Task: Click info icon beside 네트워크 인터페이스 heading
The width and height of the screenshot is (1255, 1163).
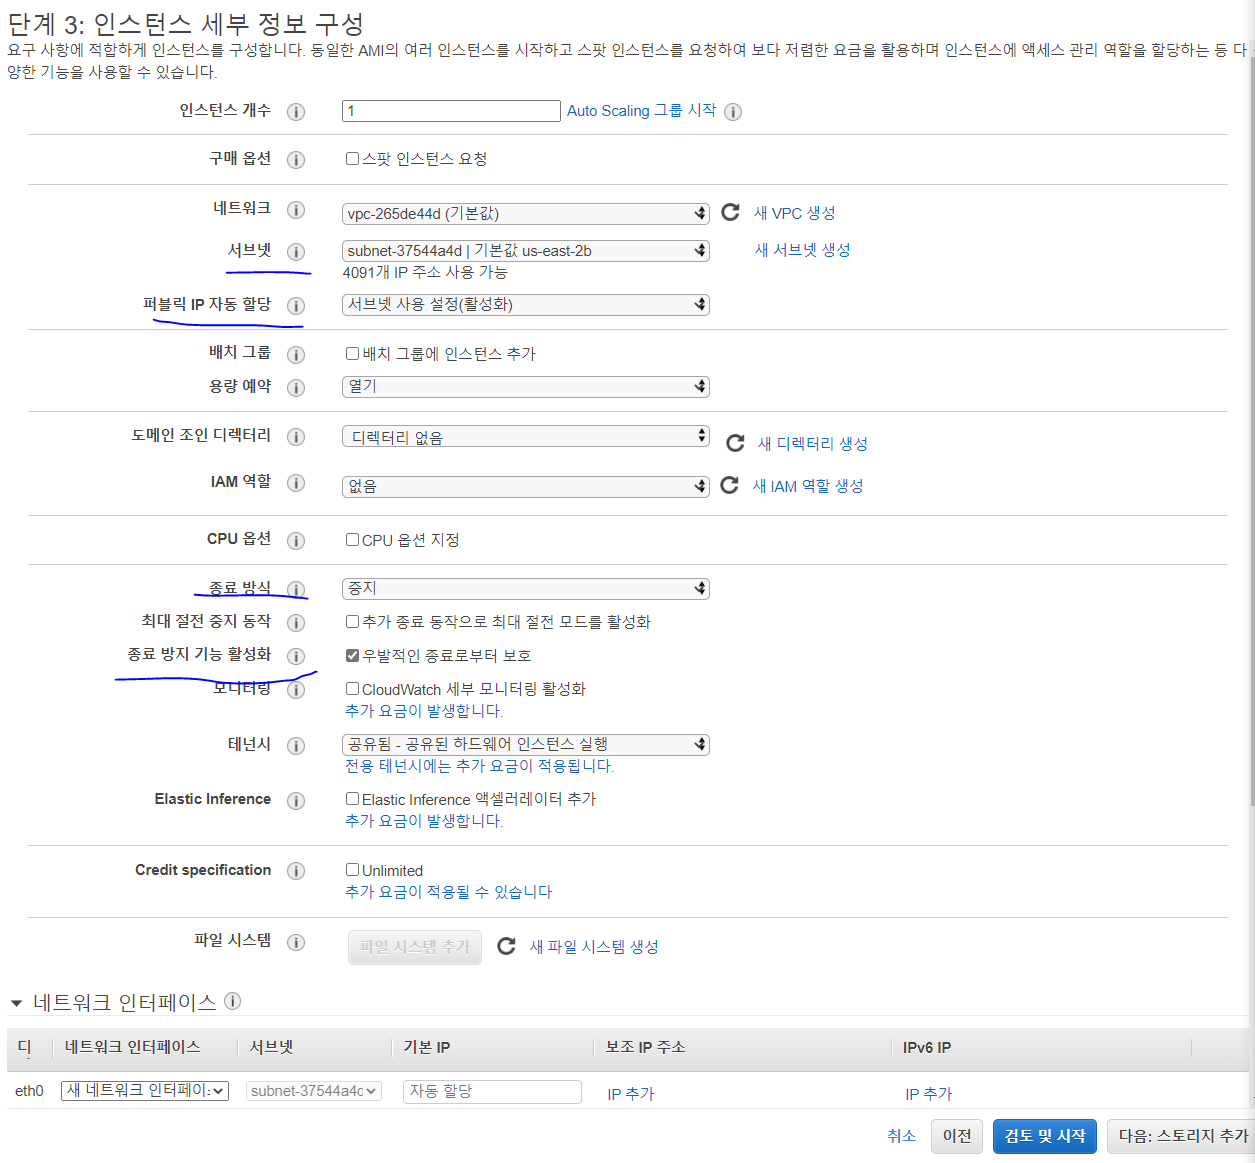Action: pos(232,1001)
